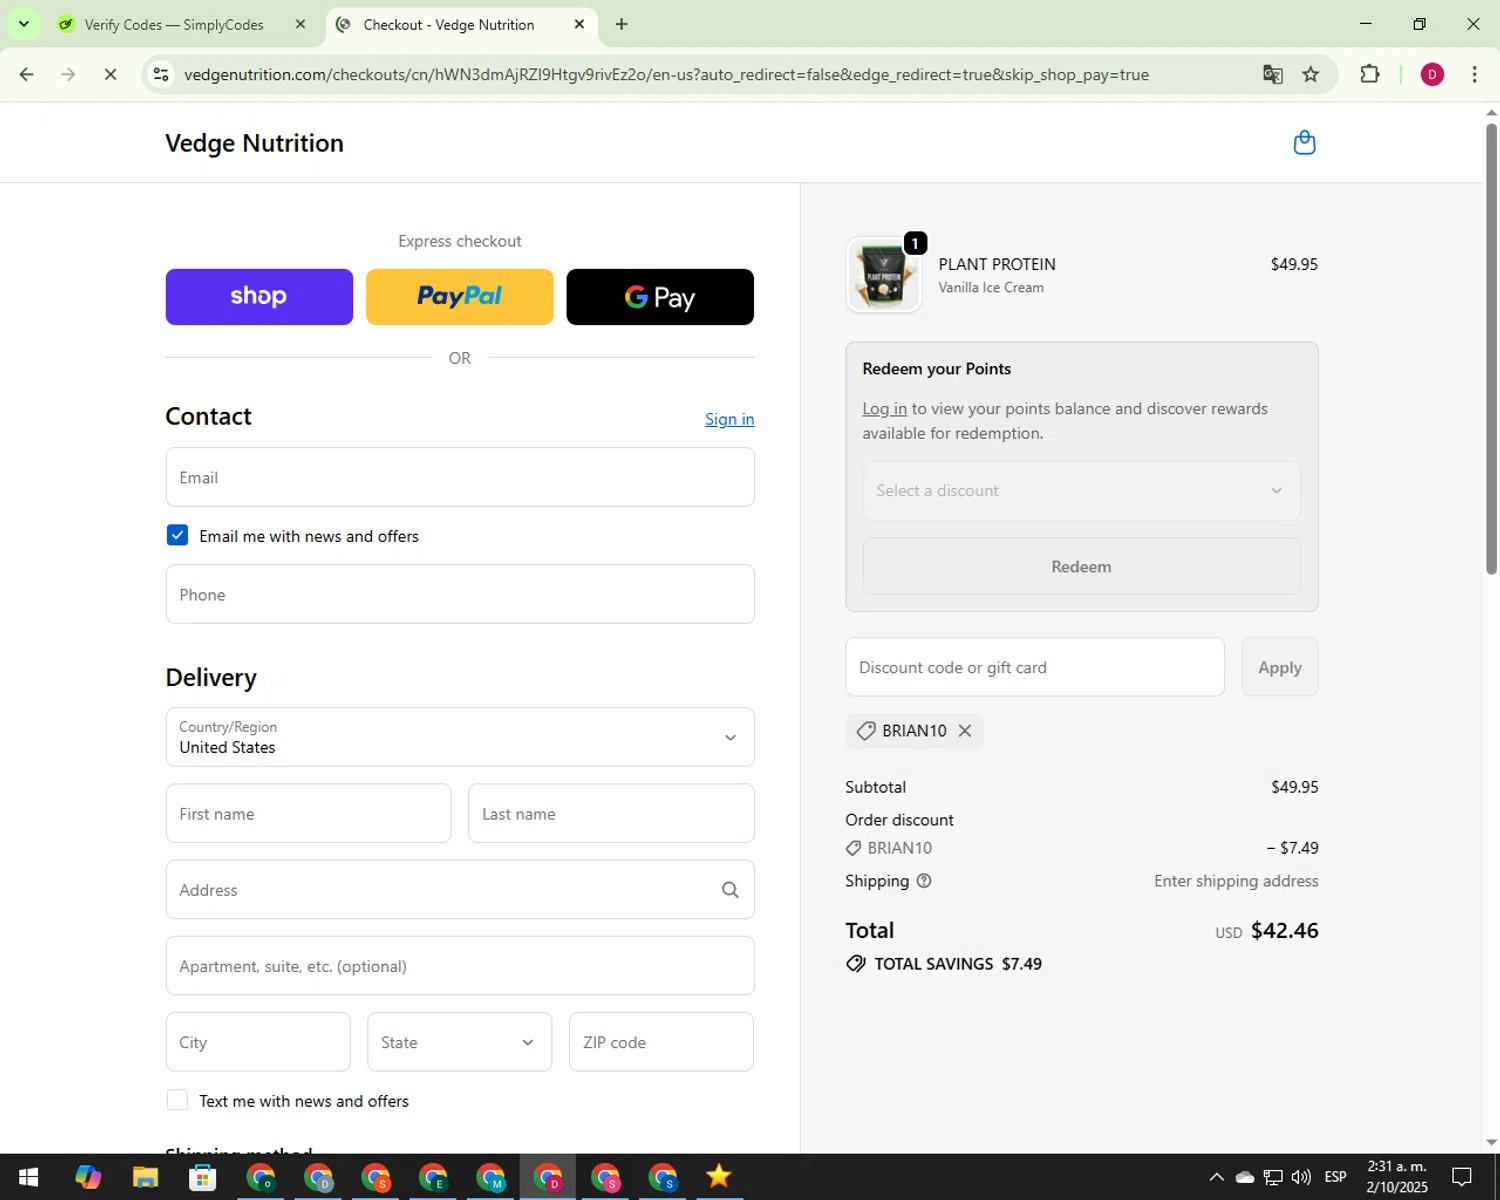The image size is (1500, 1200).
Task: Focus the Email input field
Action: click(x=460, y=477)
